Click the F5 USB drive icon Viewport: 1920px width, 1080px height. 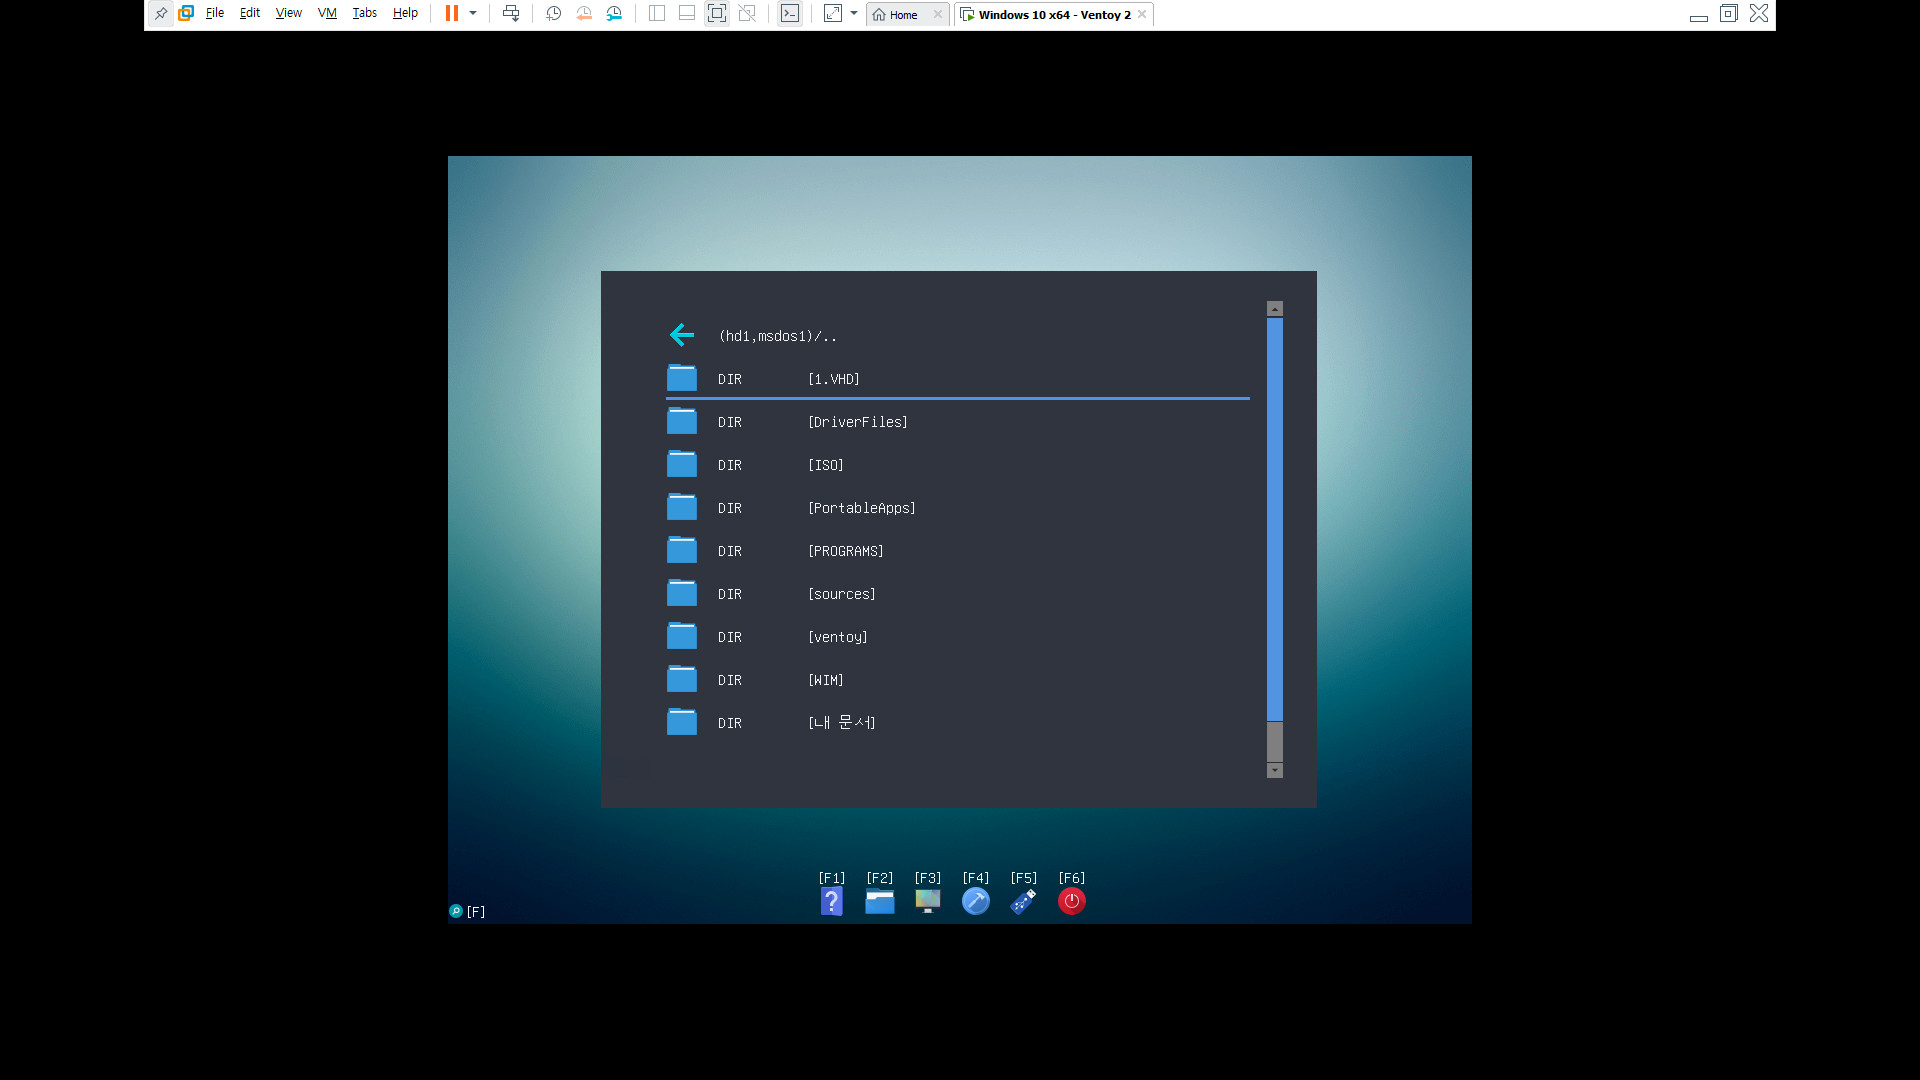point(1023,901)
